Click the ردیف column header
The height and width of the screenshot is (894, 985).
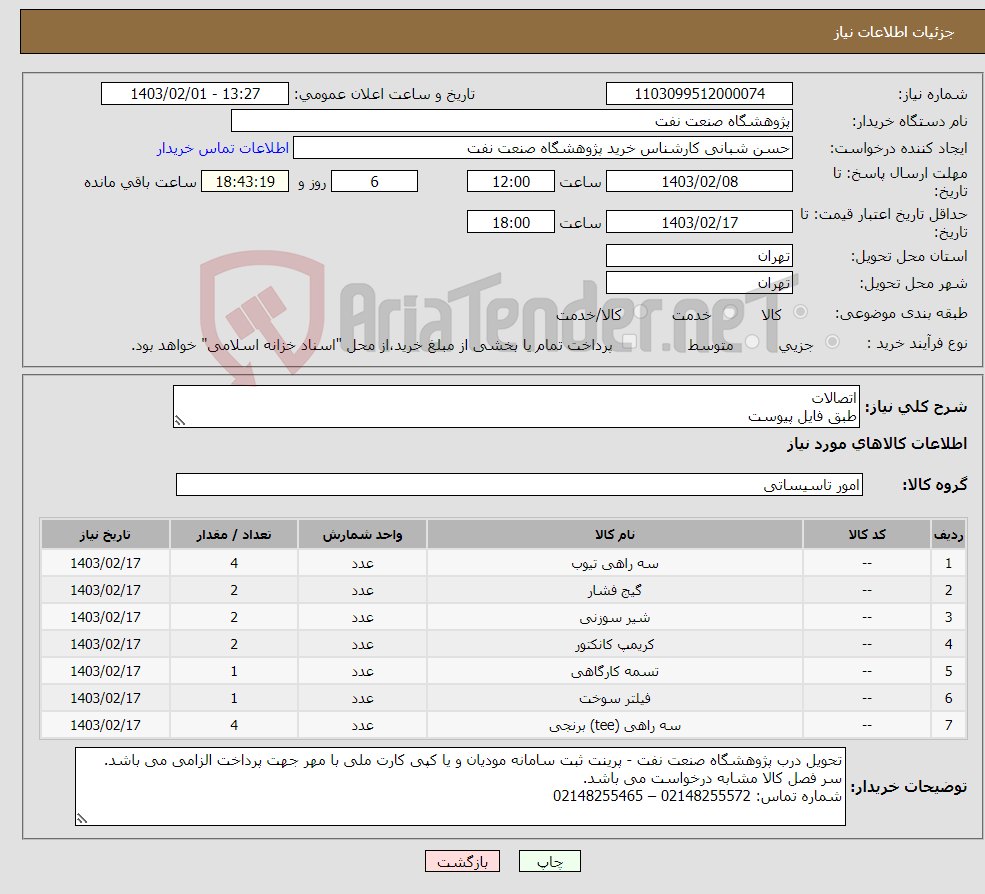[949, 535]
